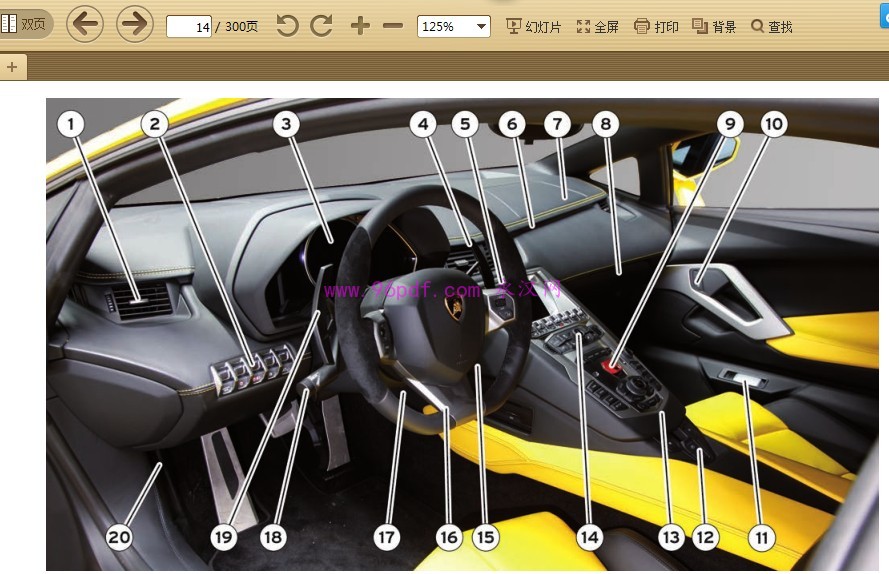Click callout number 9 on the diagram

pos(729,123)
